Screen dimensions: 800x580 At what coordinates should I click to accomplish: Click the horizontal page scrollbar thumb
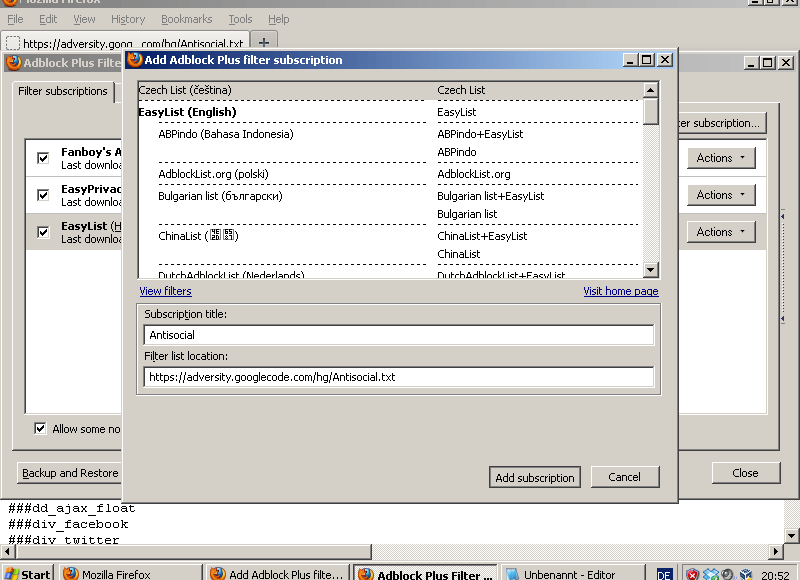(x=193, y=551)
